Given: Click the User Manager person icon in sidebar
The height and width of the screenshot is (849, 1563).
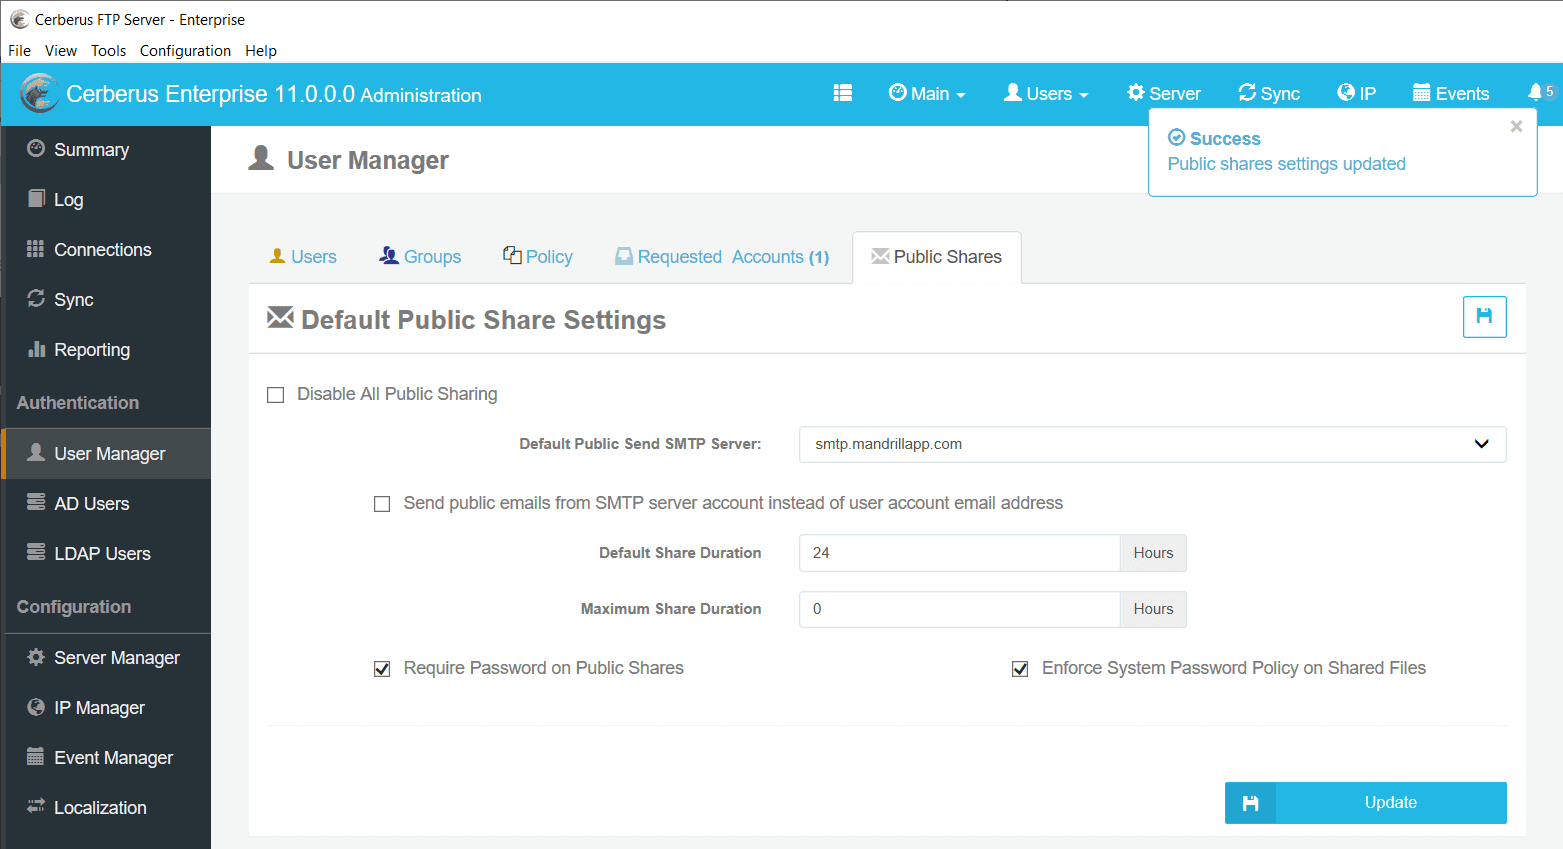Looking at the screenshot, I should pyautogui.click(x=36, y=452).
